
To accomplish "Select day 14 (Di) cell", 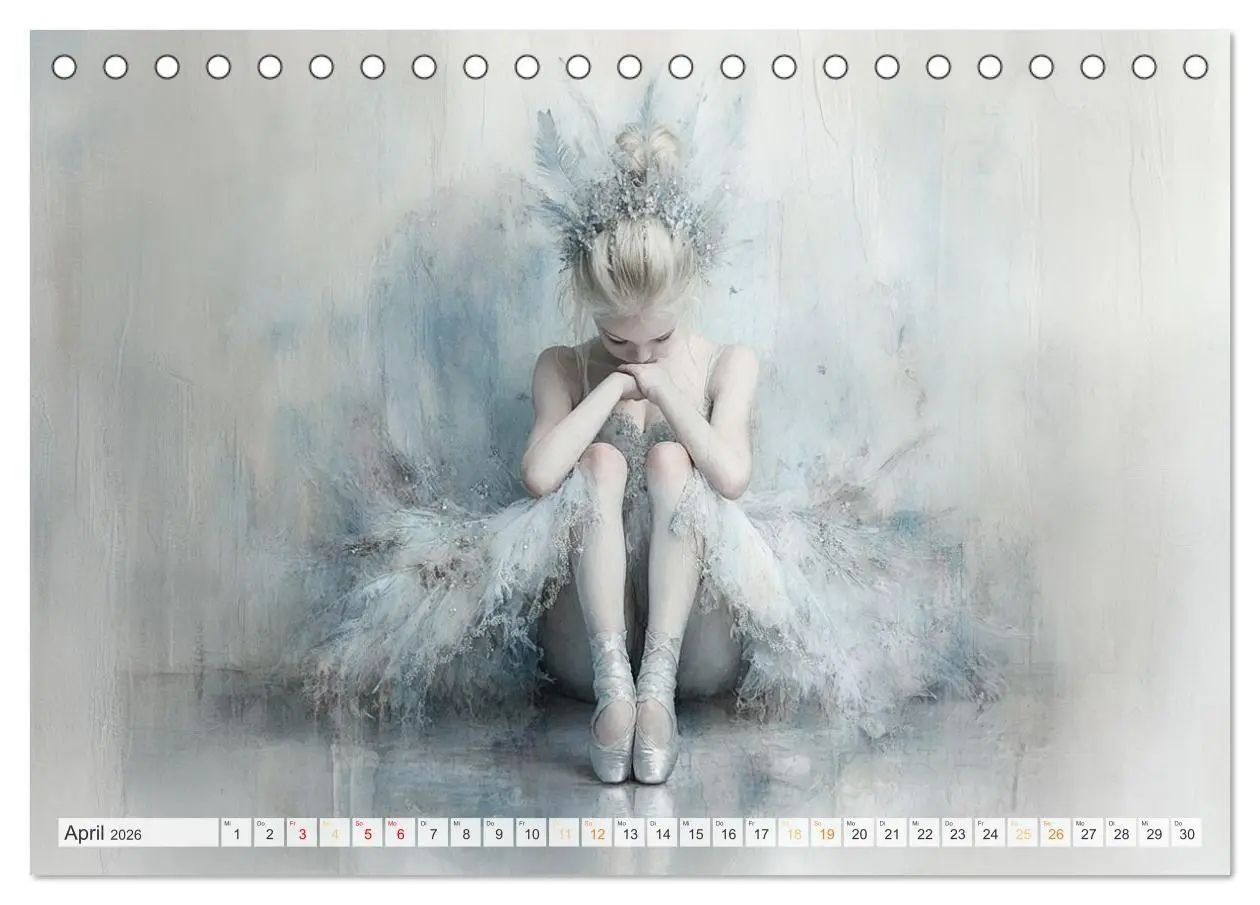I will [x=663, y=833].
